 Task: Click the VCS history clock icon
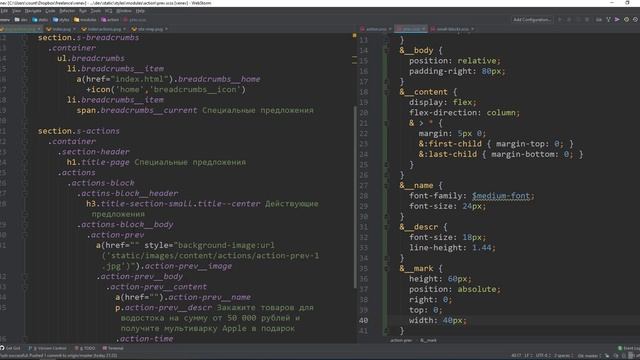(x=627, y=20)
